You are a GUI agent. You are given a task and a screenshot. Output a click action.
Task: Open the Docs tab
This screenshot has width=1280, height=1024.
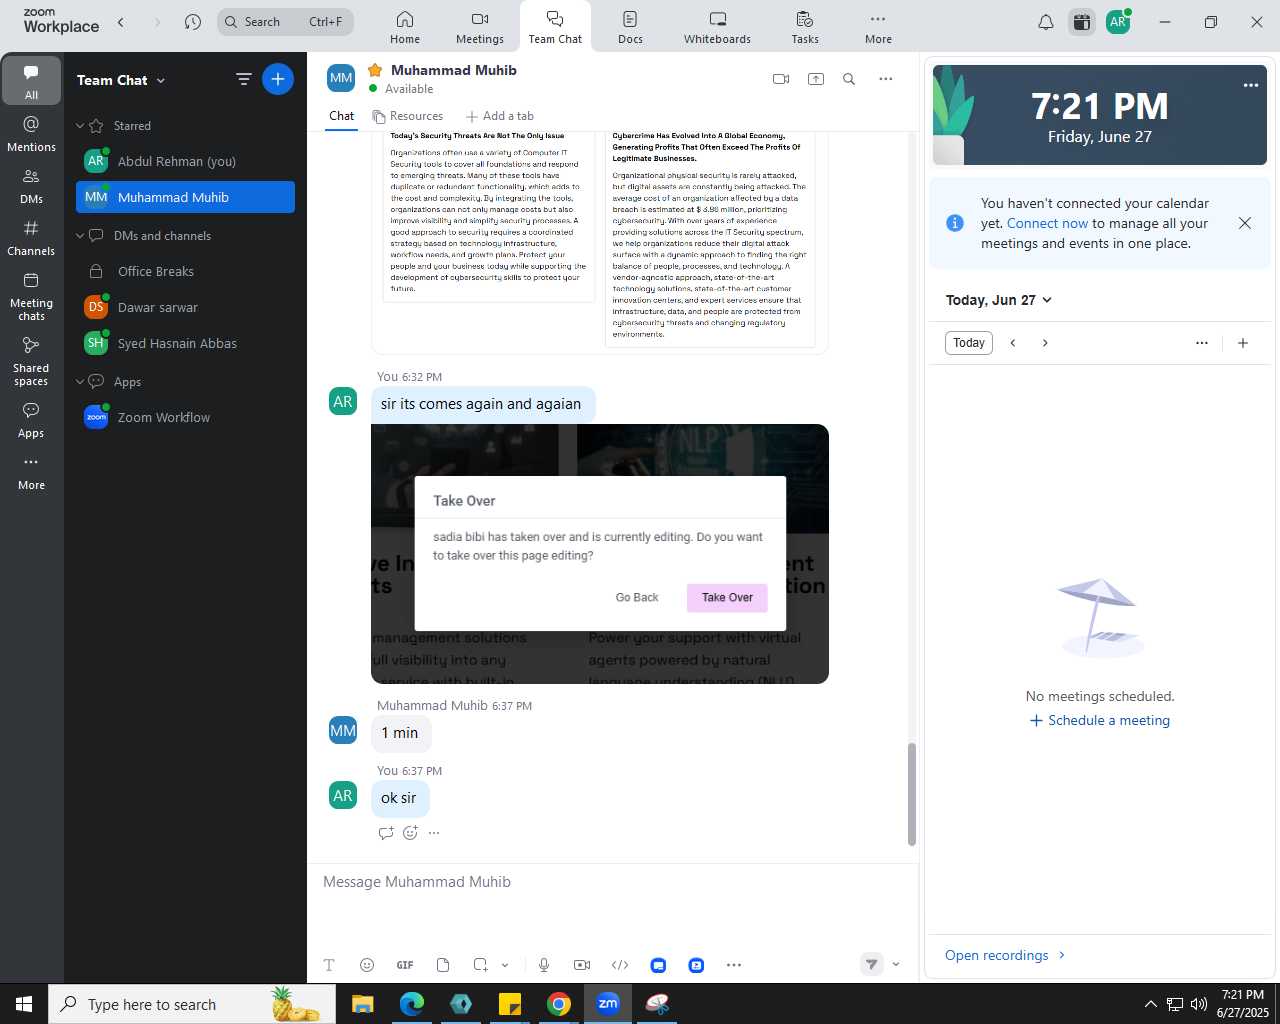(630, 27)
